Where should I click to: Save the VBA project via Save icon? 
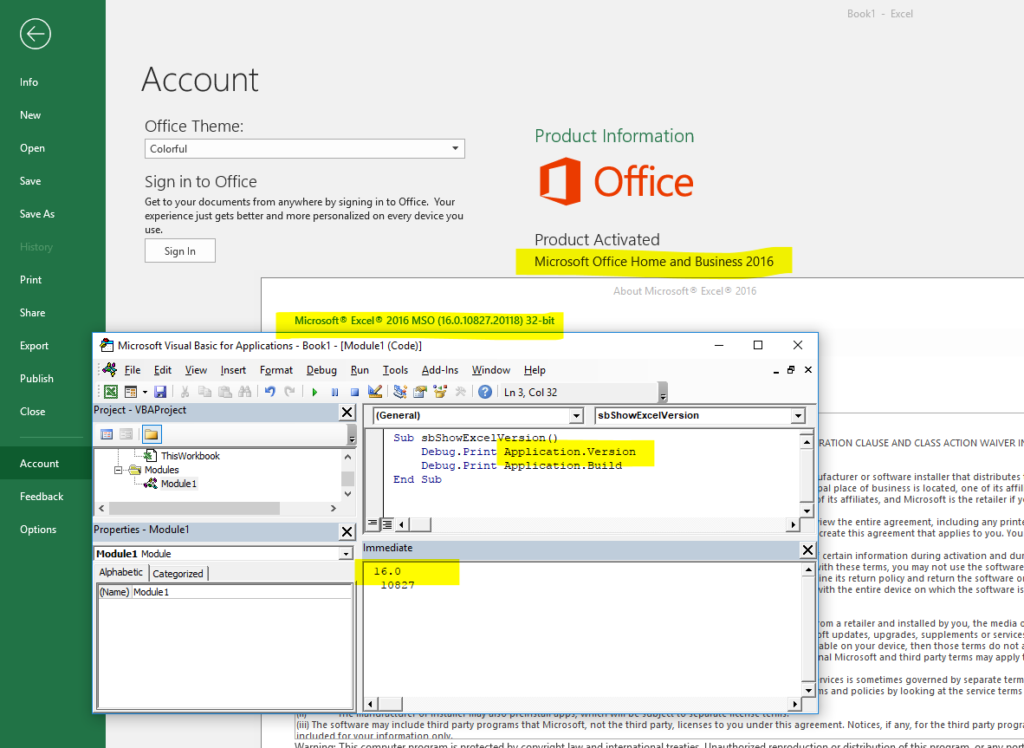[161, 391]
